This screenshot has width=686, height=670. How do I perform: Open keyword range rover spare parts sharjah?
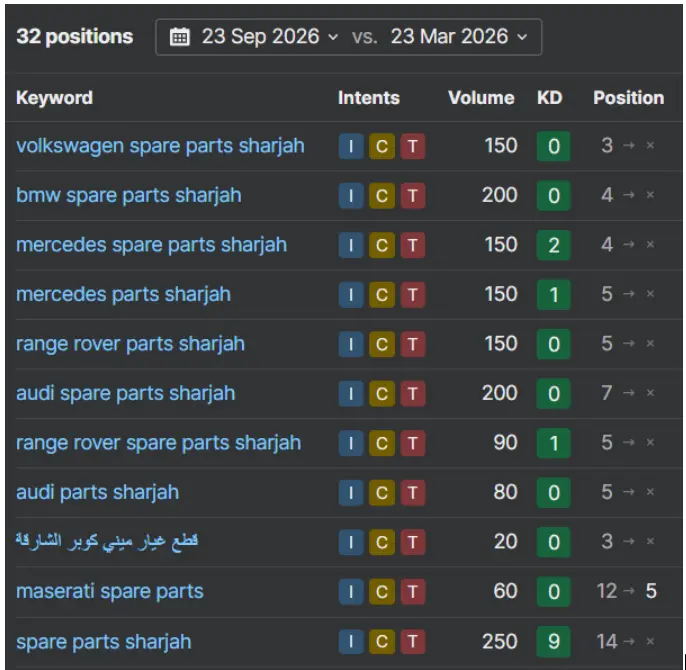[158, 442]
